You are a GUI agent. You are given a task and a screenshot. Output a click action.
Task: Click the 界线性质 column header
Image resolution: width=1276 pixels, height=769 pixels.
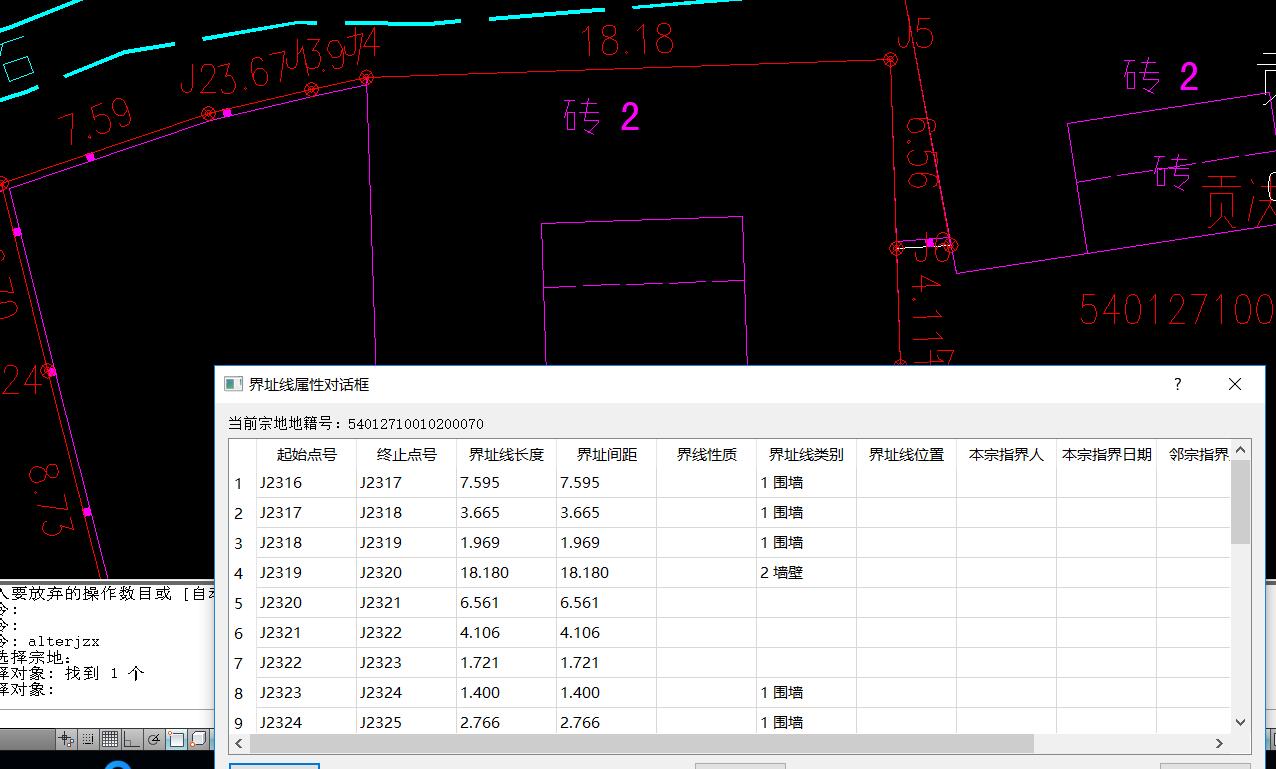click(x=707, y=454)
